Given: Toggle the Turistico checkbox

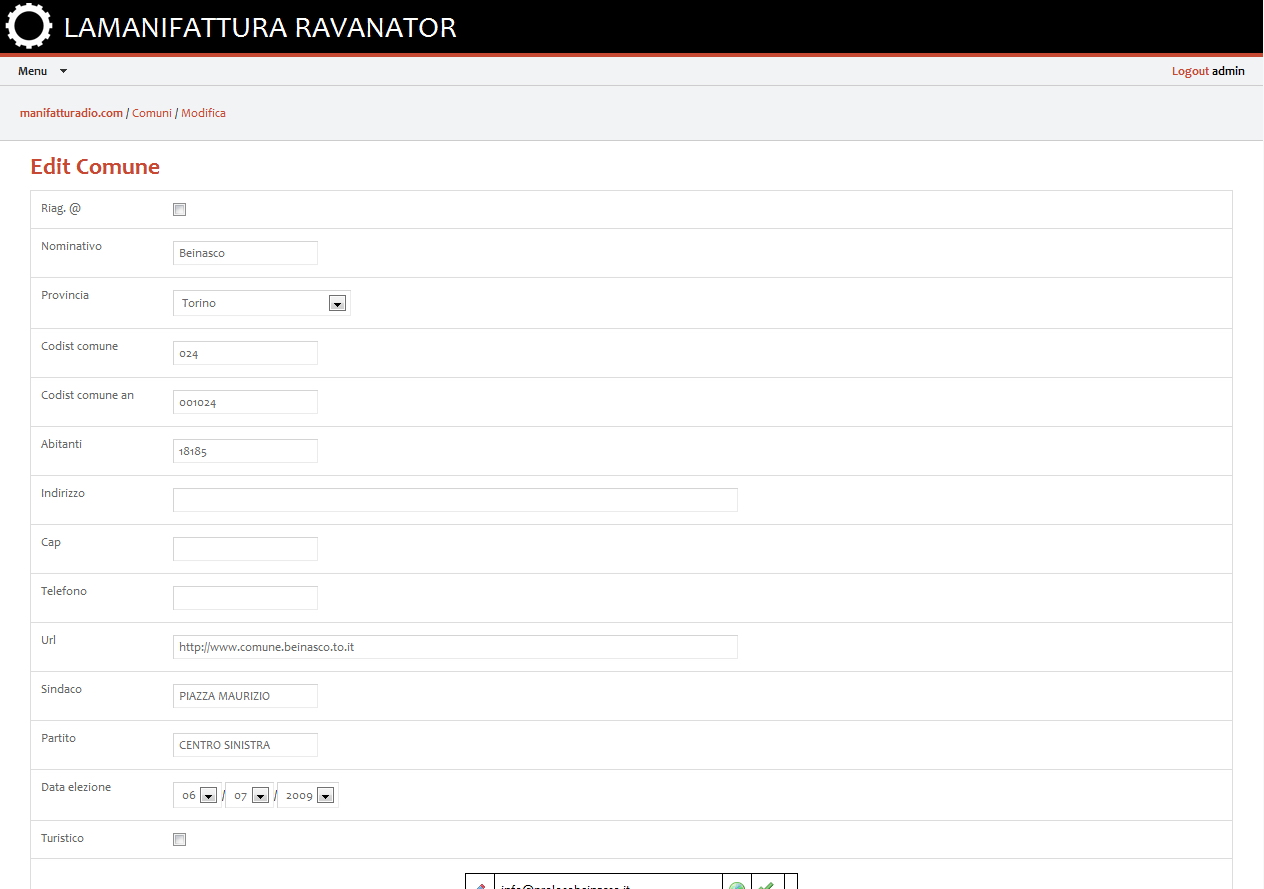Looking at the screenshot, I should coord(179,839).
